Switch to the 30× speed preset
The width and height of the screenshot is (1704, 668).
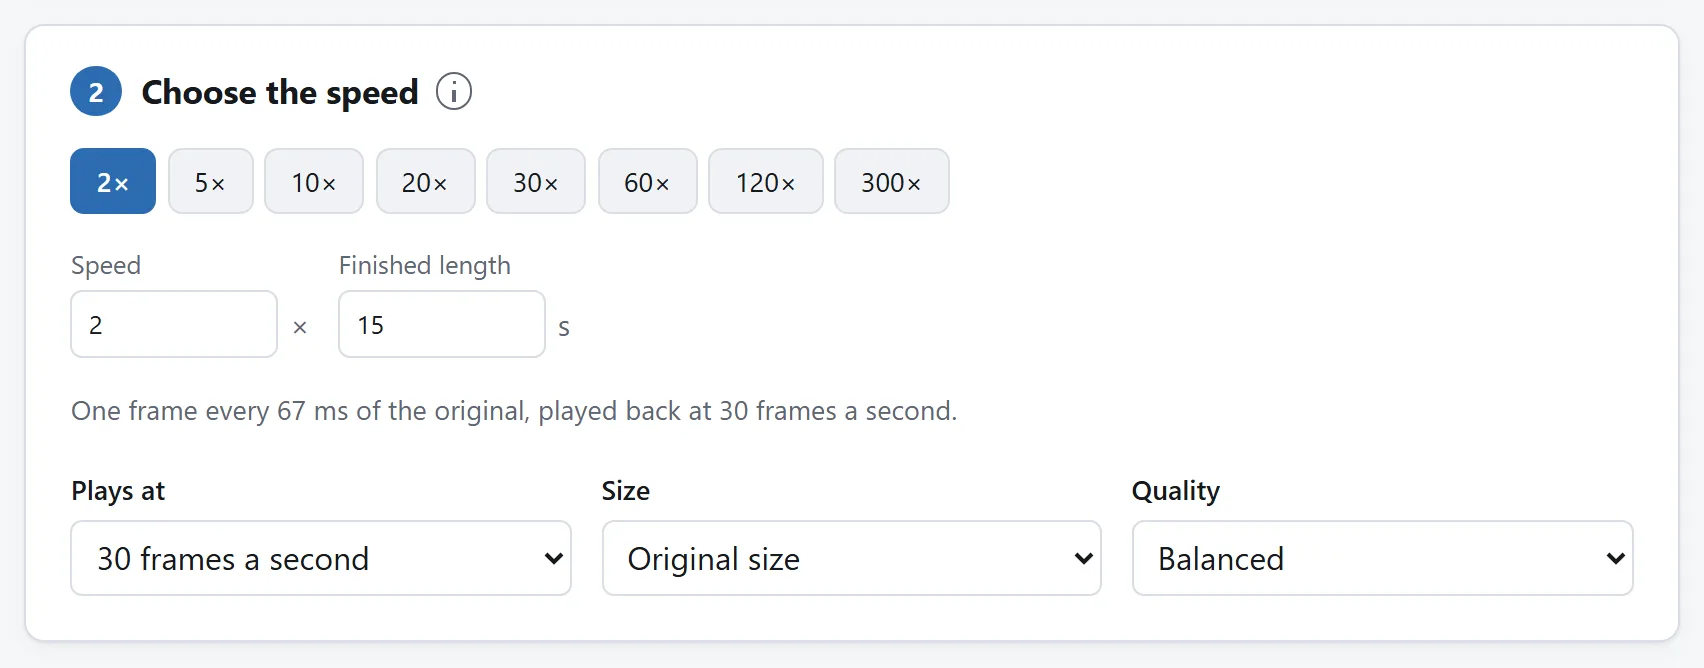pyautogui.click(x=536, y=181)
